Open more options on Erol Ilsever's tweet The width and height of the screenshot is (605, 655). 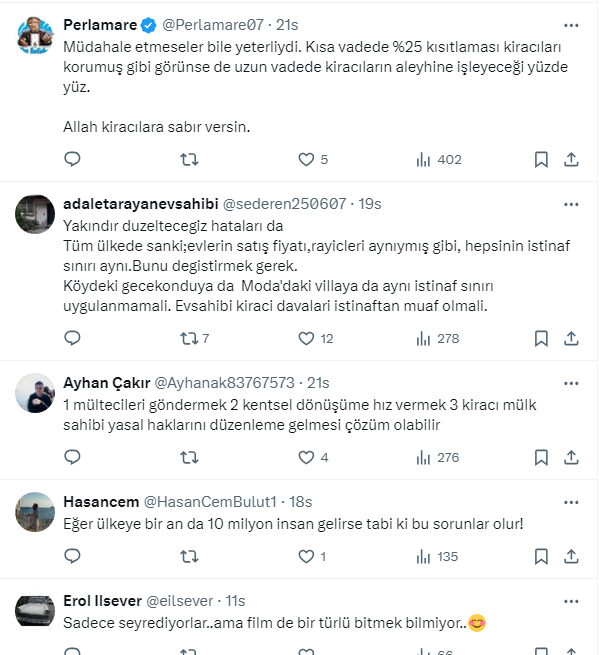click(x=571, y=601)
